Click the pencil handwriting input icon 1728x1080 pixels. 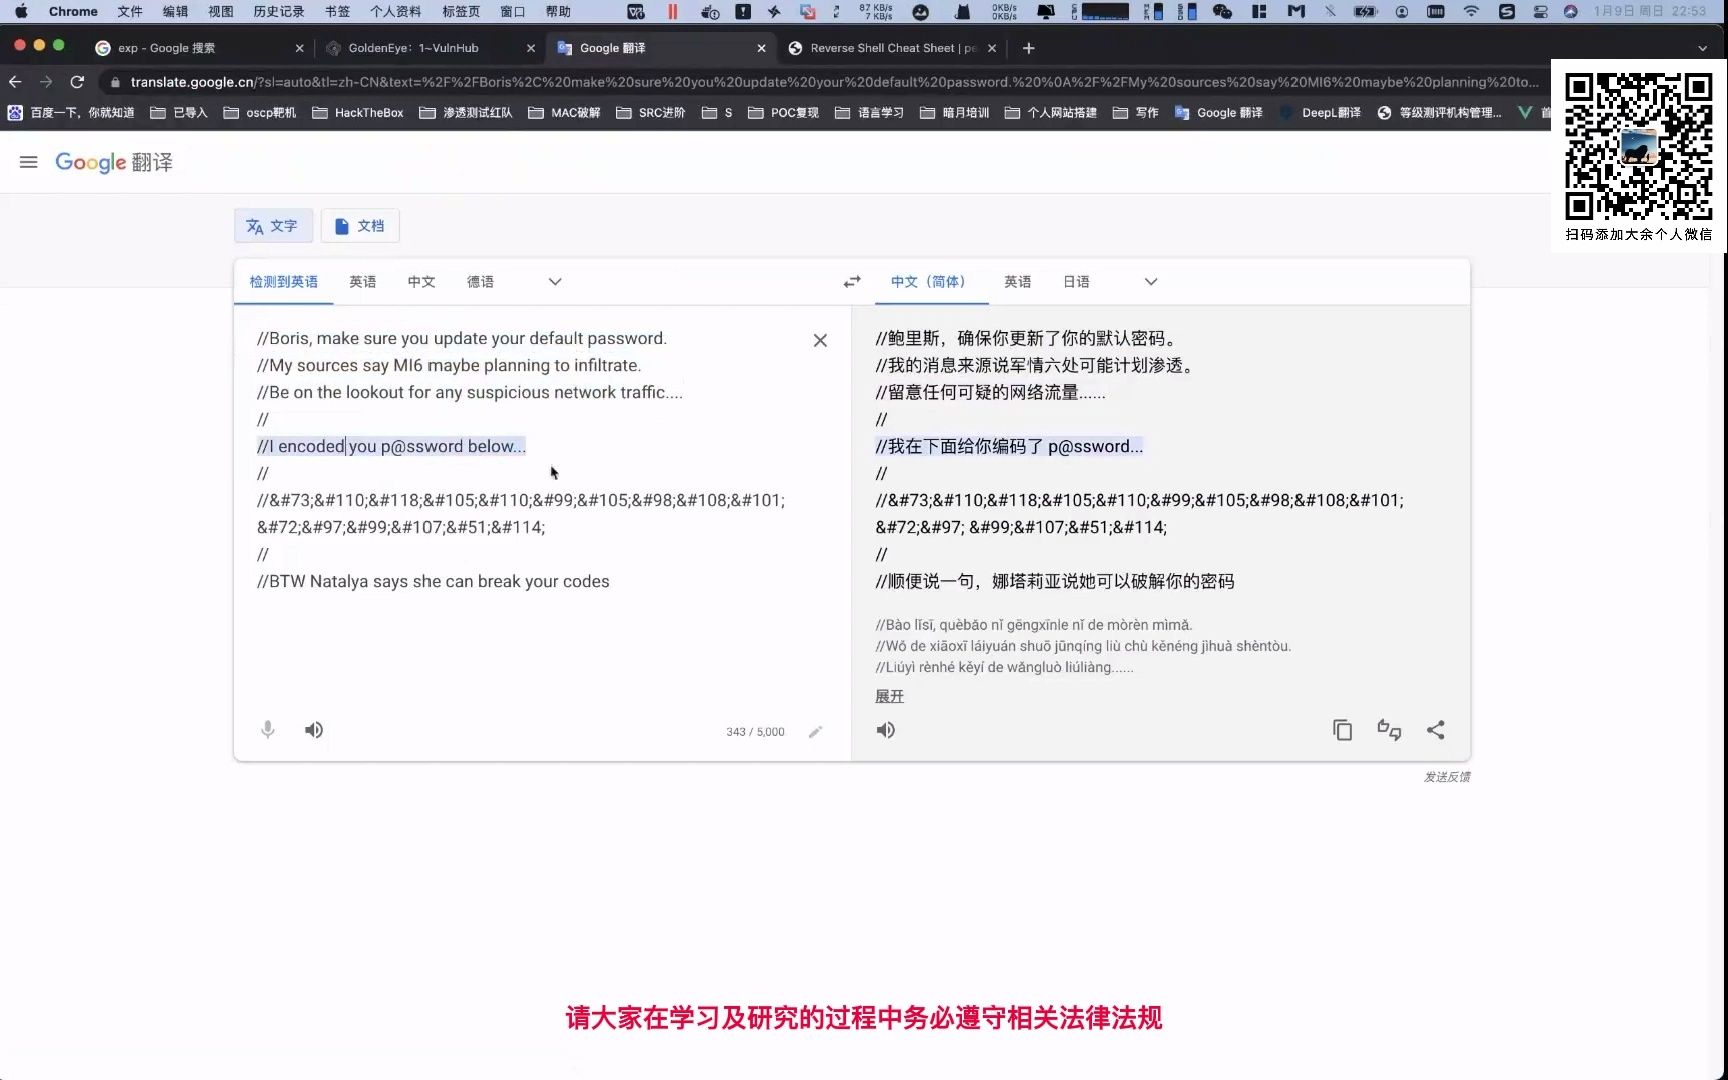(x=816, y=732)
